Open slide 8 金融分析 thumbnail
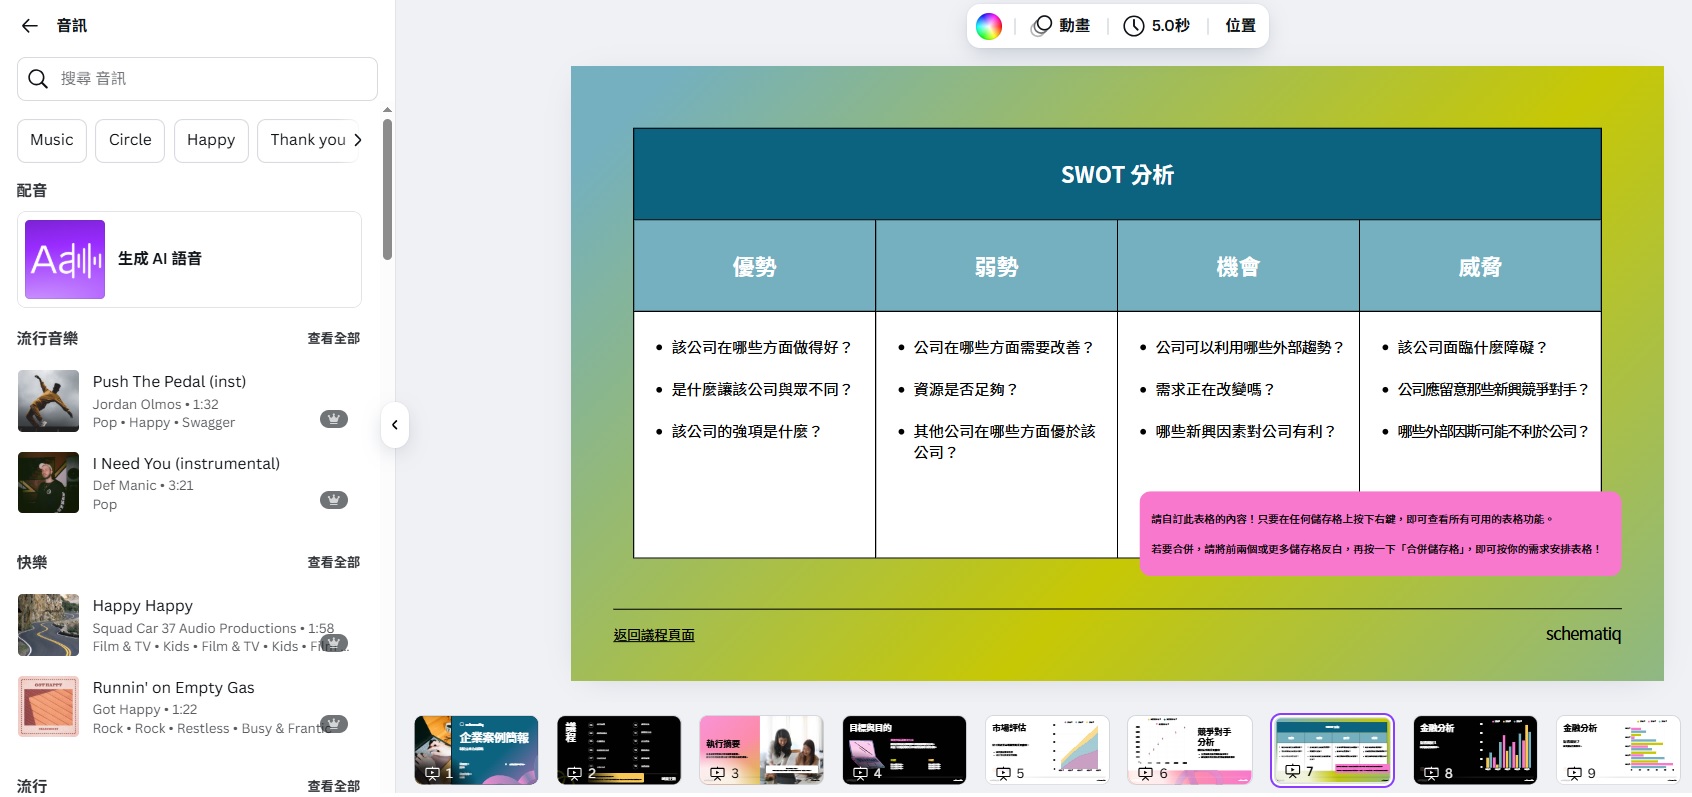This screenshot has height=797, width=1692. (x=1475, y=750)
